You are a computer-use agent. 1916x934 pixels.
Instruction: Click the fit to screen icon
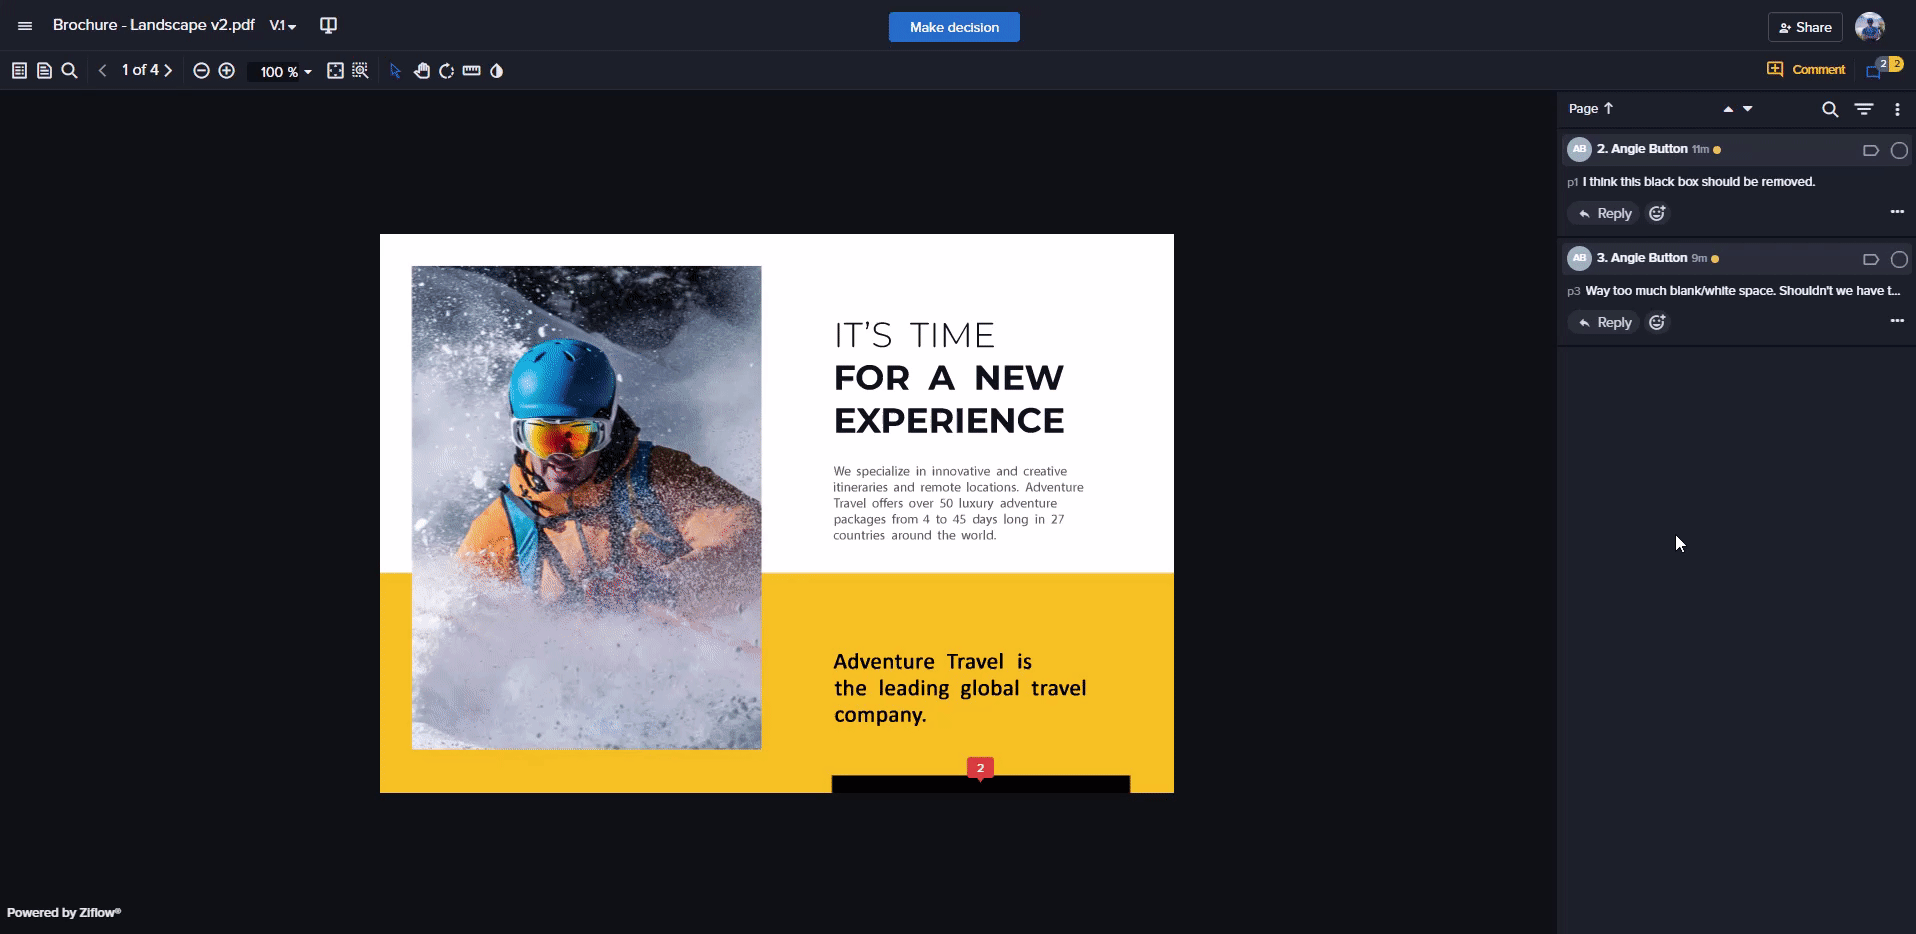(335, 71)
